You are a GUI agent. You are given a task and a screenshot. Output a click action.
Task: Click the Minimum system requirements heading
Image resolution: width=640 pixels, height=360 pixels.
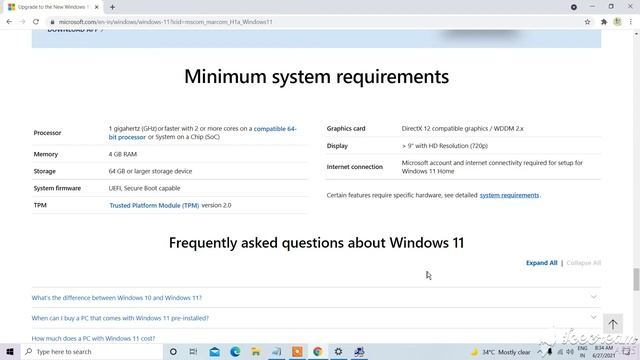(316, 77)
